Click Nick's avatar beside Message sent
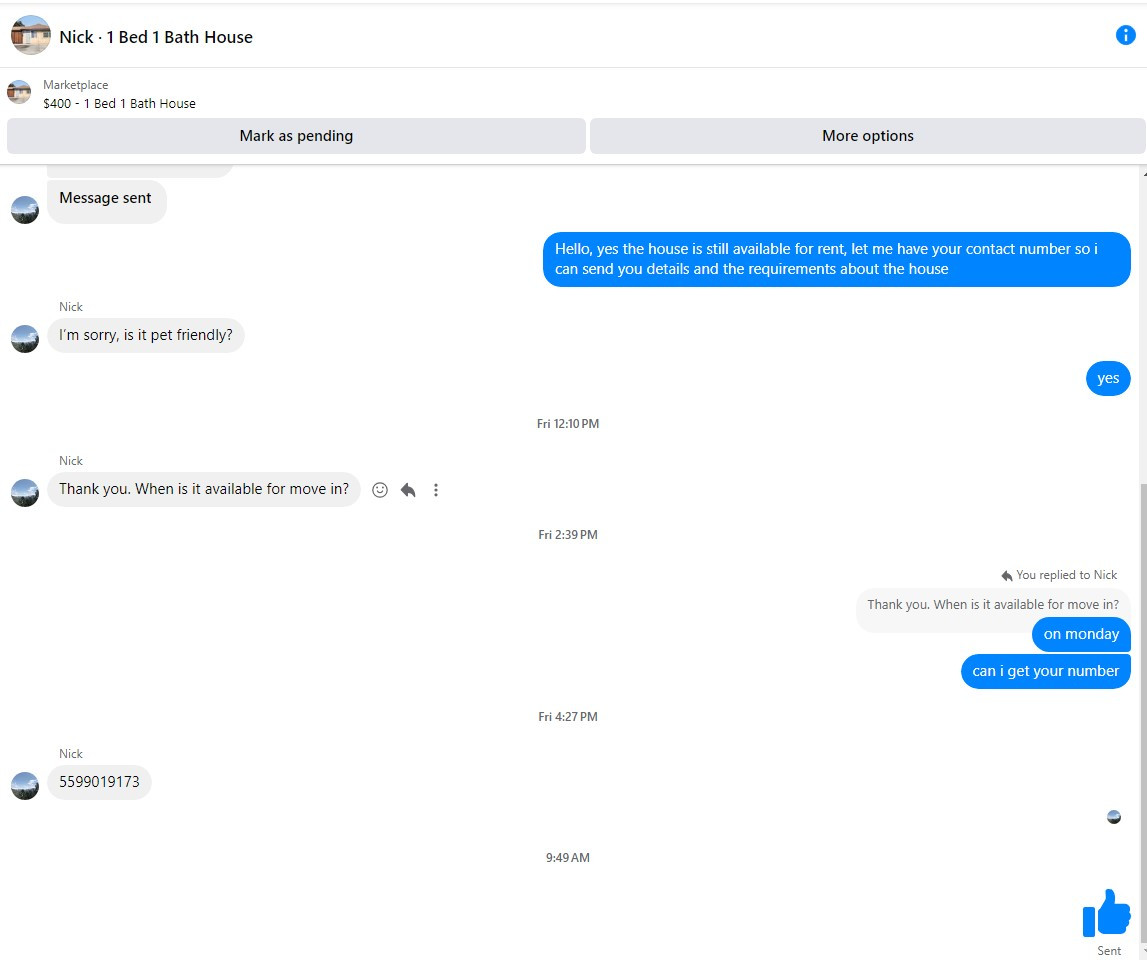The width and height of the screenshot is (1147, 972). (x=25, y=209)
